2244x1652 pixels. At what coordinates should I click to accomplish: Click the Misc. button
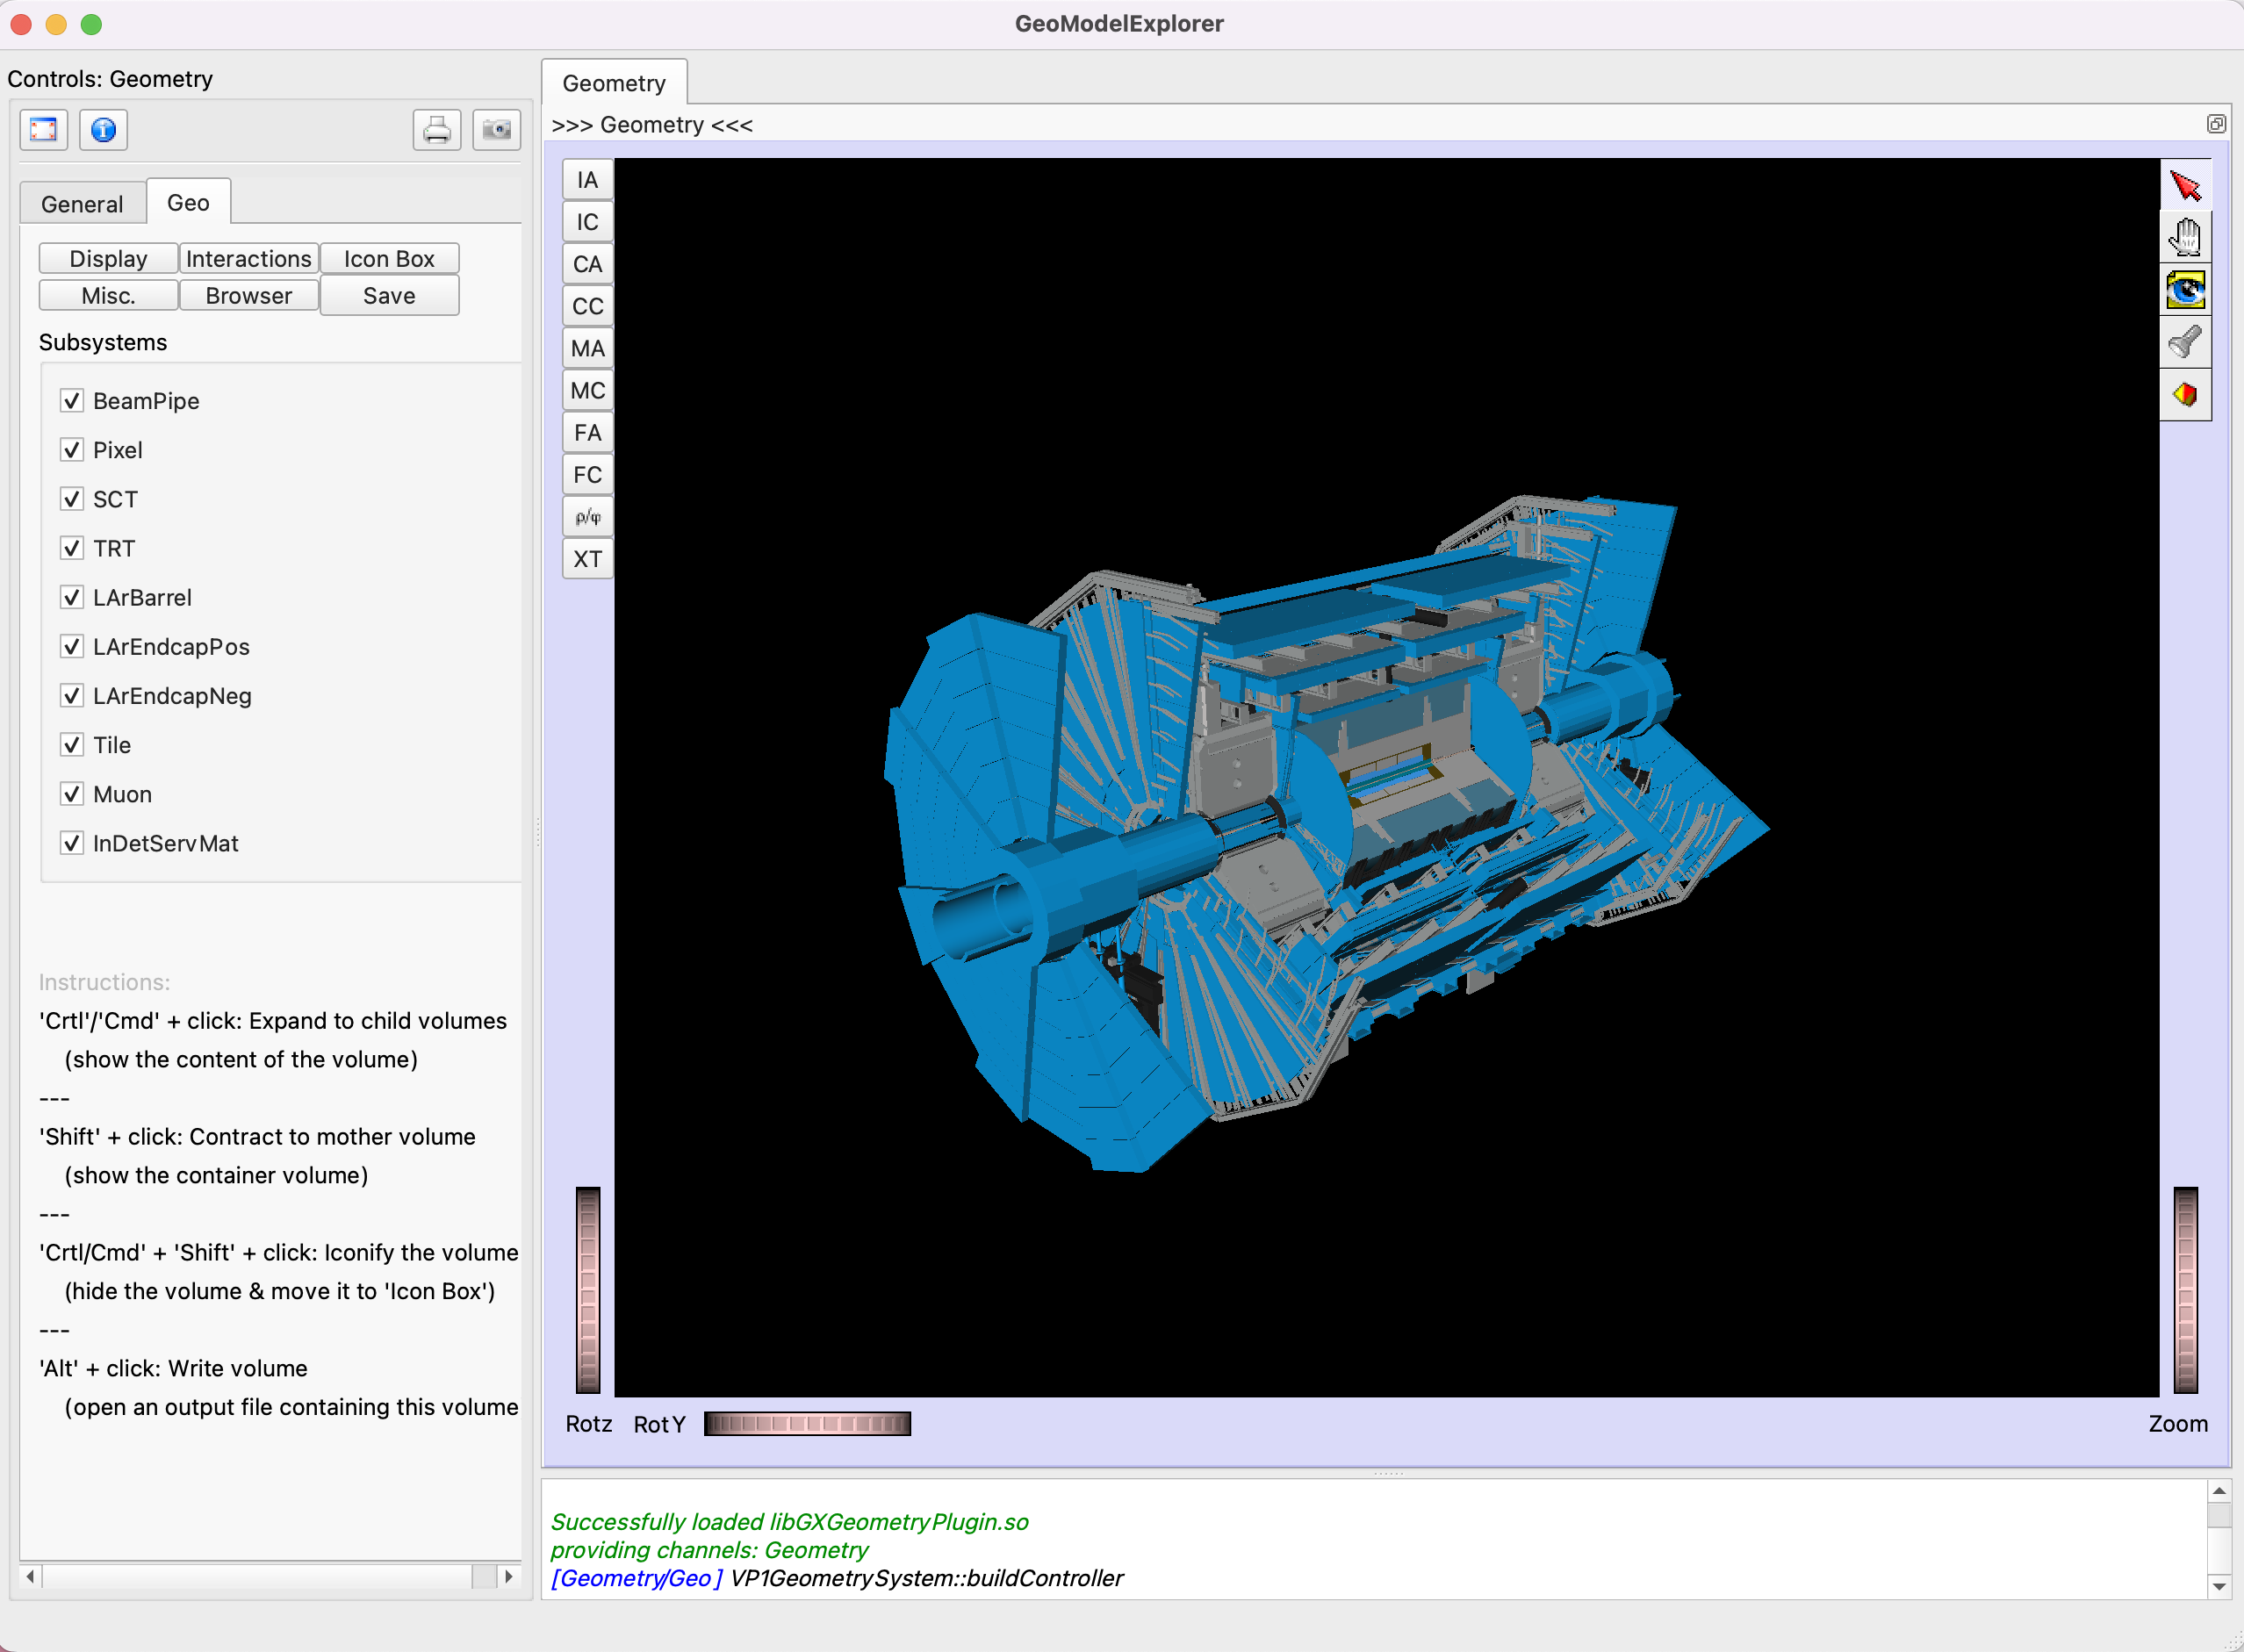pos(109,296)
